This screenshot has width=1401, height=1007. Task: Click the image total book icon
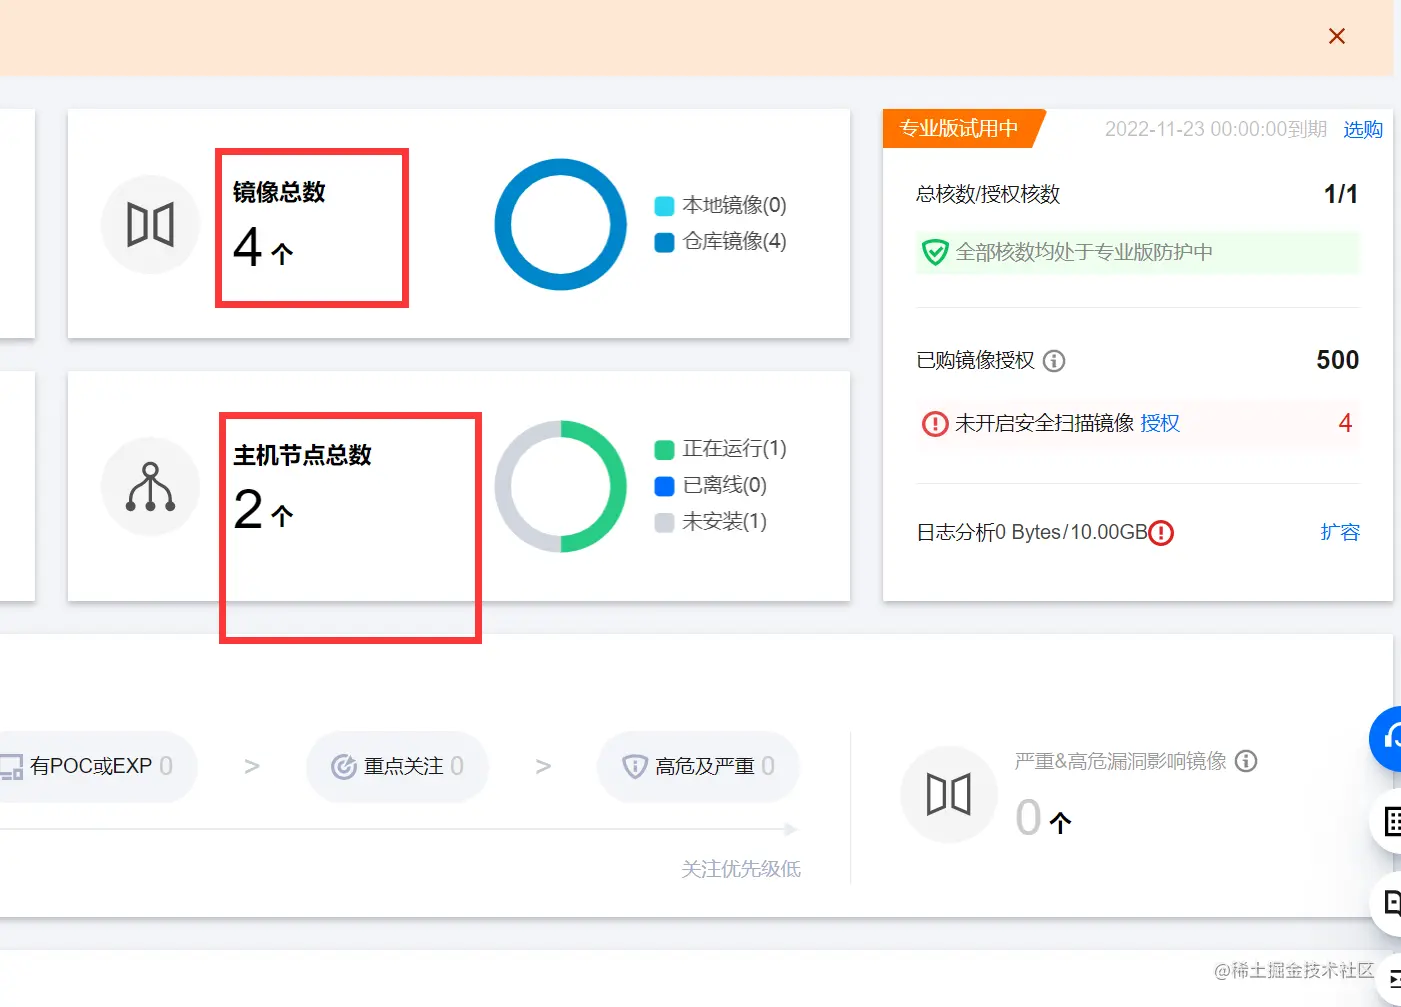coord(151,224)
